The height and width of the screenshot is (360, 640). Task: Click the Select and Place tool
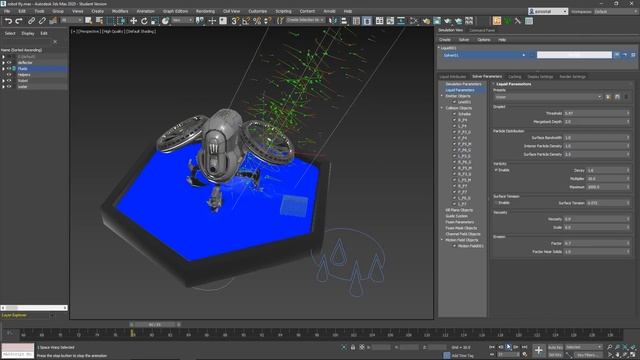165,21
